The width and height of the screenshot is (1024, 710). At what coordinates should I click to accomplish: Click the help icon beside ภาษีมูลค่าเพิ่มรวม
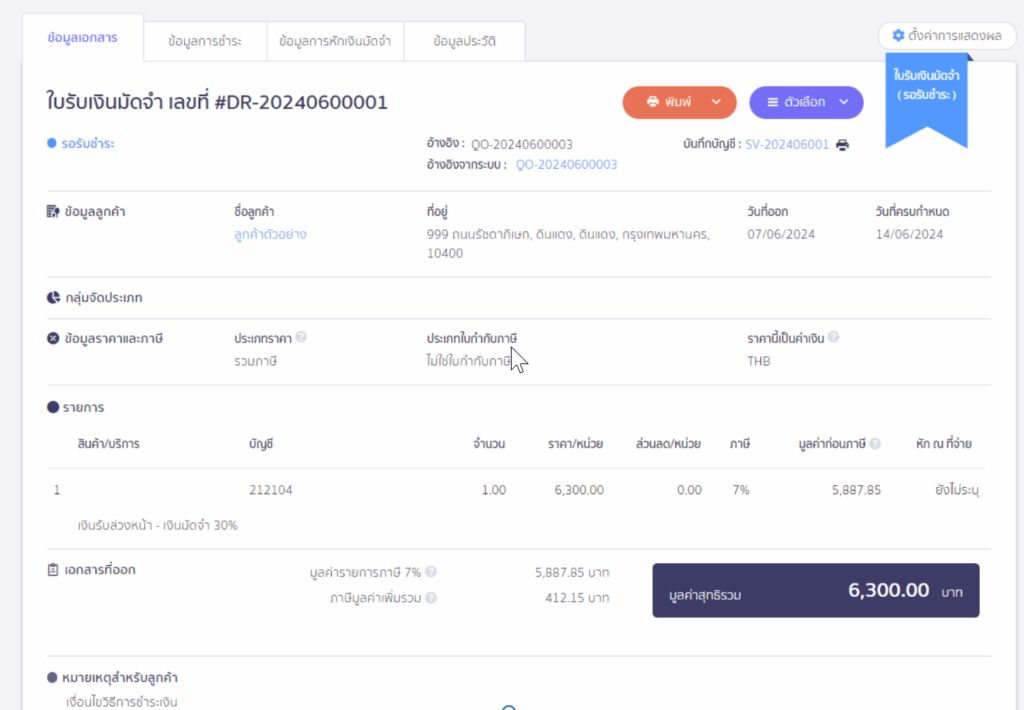tap(431, 597)
